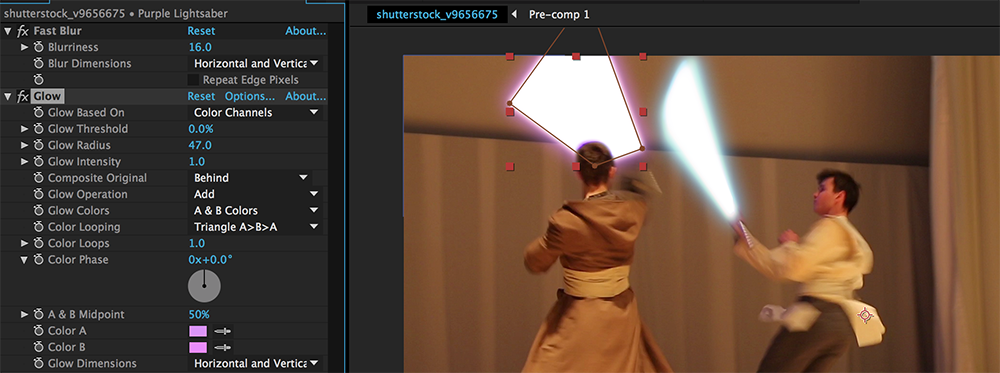Screen dimensions: 1000x373
Task: Click the Blurriness value 16.0
Action: tap(200, 47)
